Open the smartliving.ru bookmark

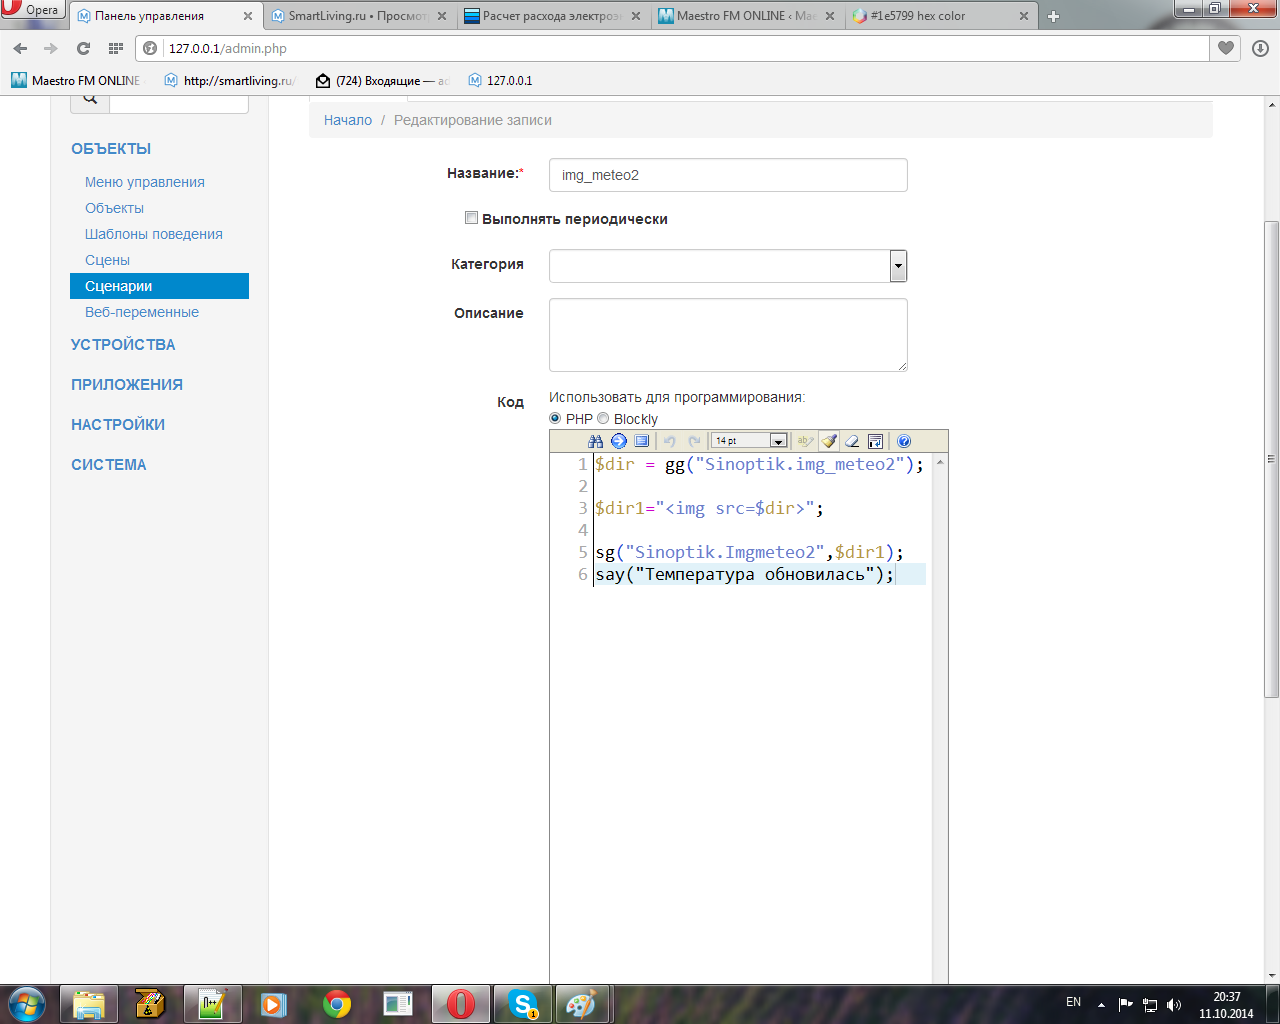(x=229, y=81)
